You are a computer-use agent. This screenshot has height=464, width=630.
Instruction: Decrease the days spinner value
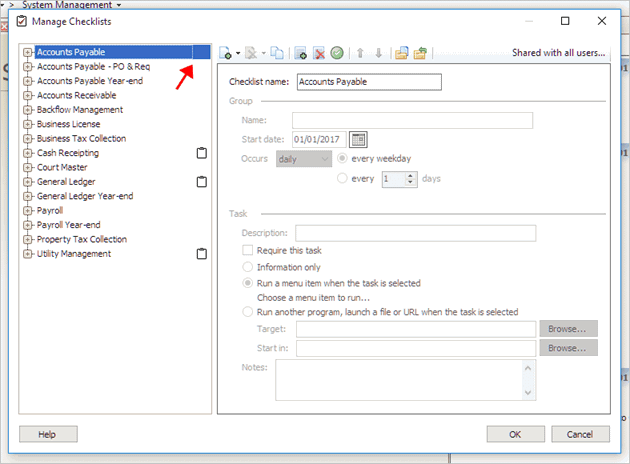click(x=410, y=182)
